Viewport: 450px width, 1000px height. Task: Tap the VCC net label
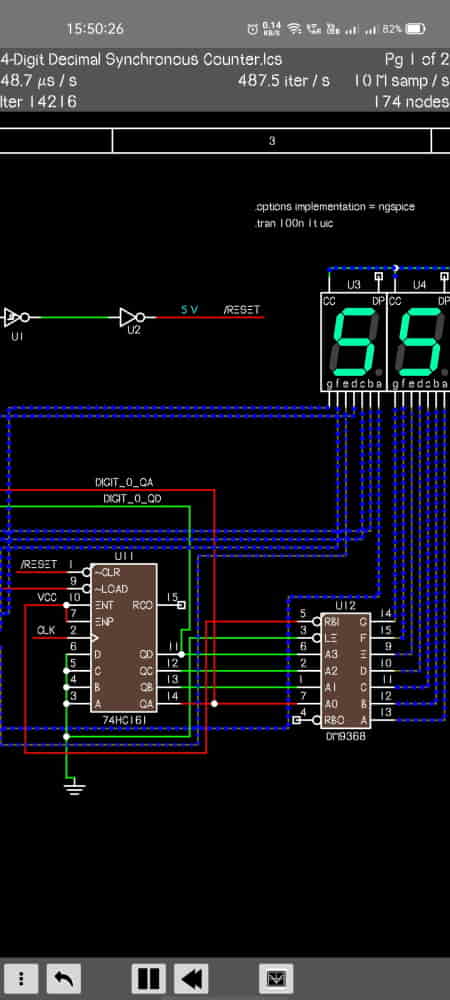tap(48, 598)
